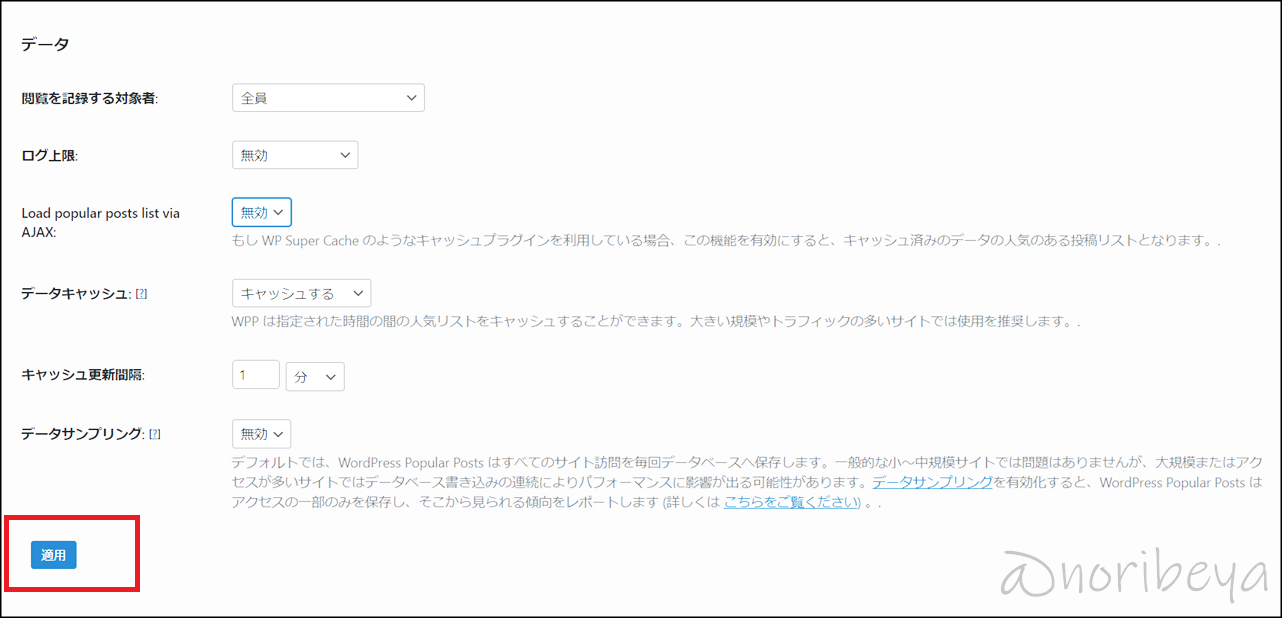Viewport: 1282px width, 618px height.
Task: Click the キャッシュ更新間隔 label text
Action: pyautogui.click(x=83, y=375)
